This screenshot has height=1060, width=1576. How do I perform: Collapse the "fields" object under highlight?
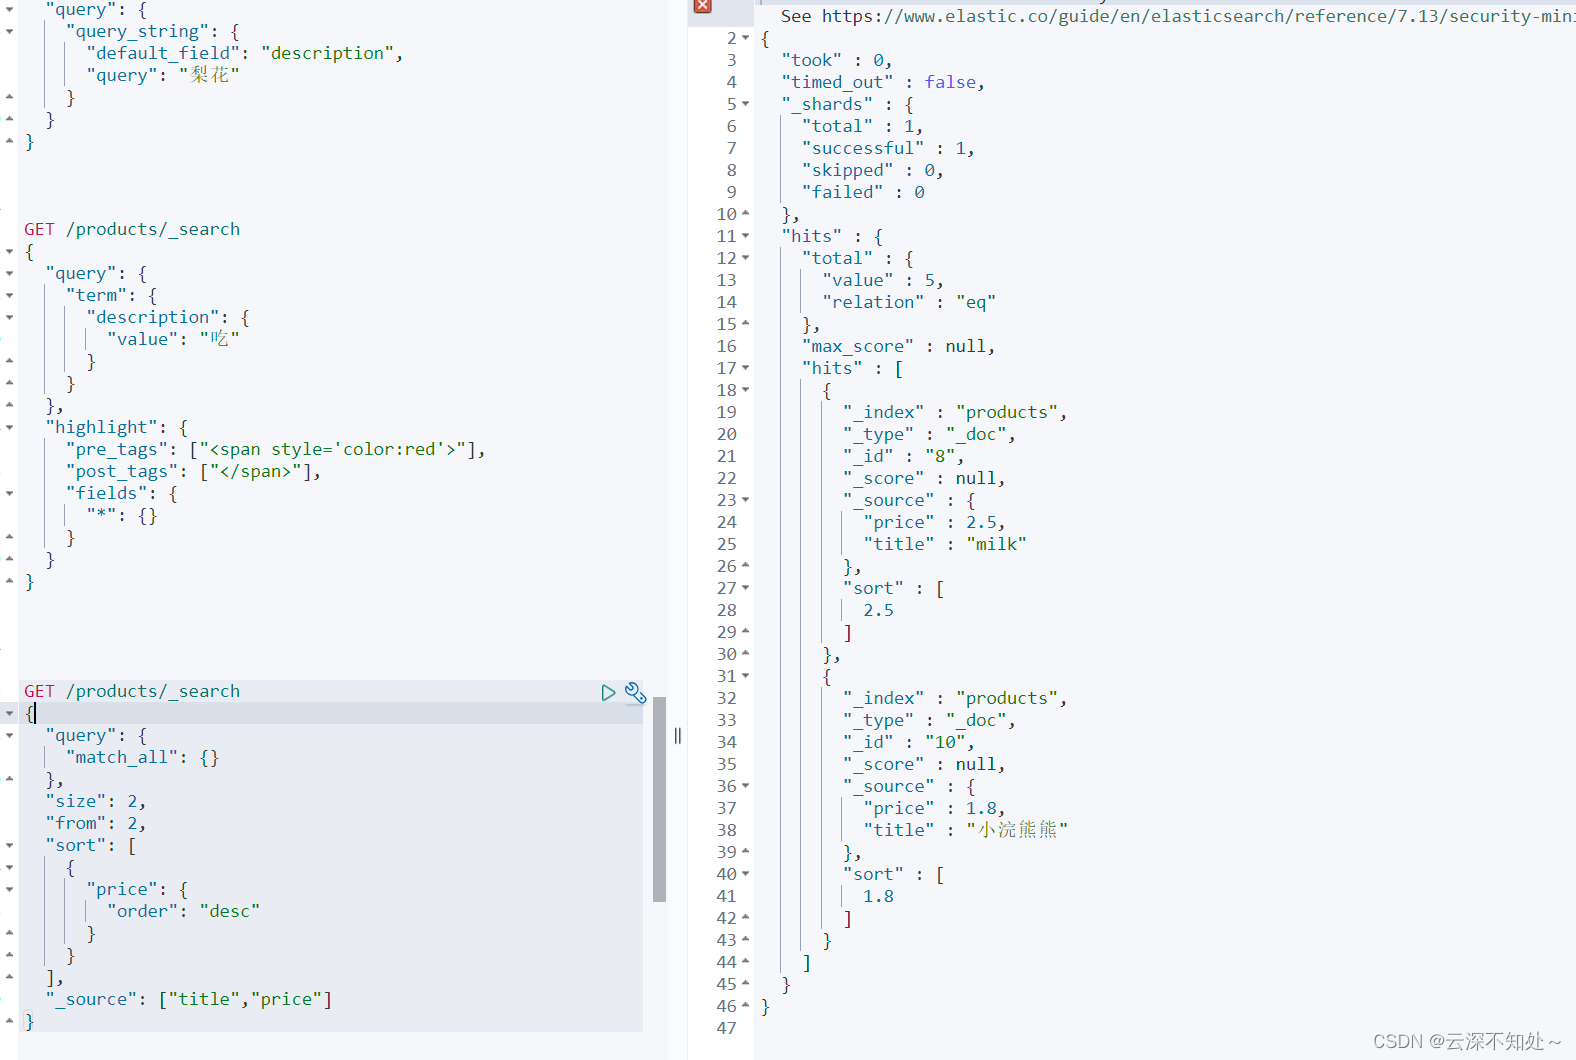[9, 493]
